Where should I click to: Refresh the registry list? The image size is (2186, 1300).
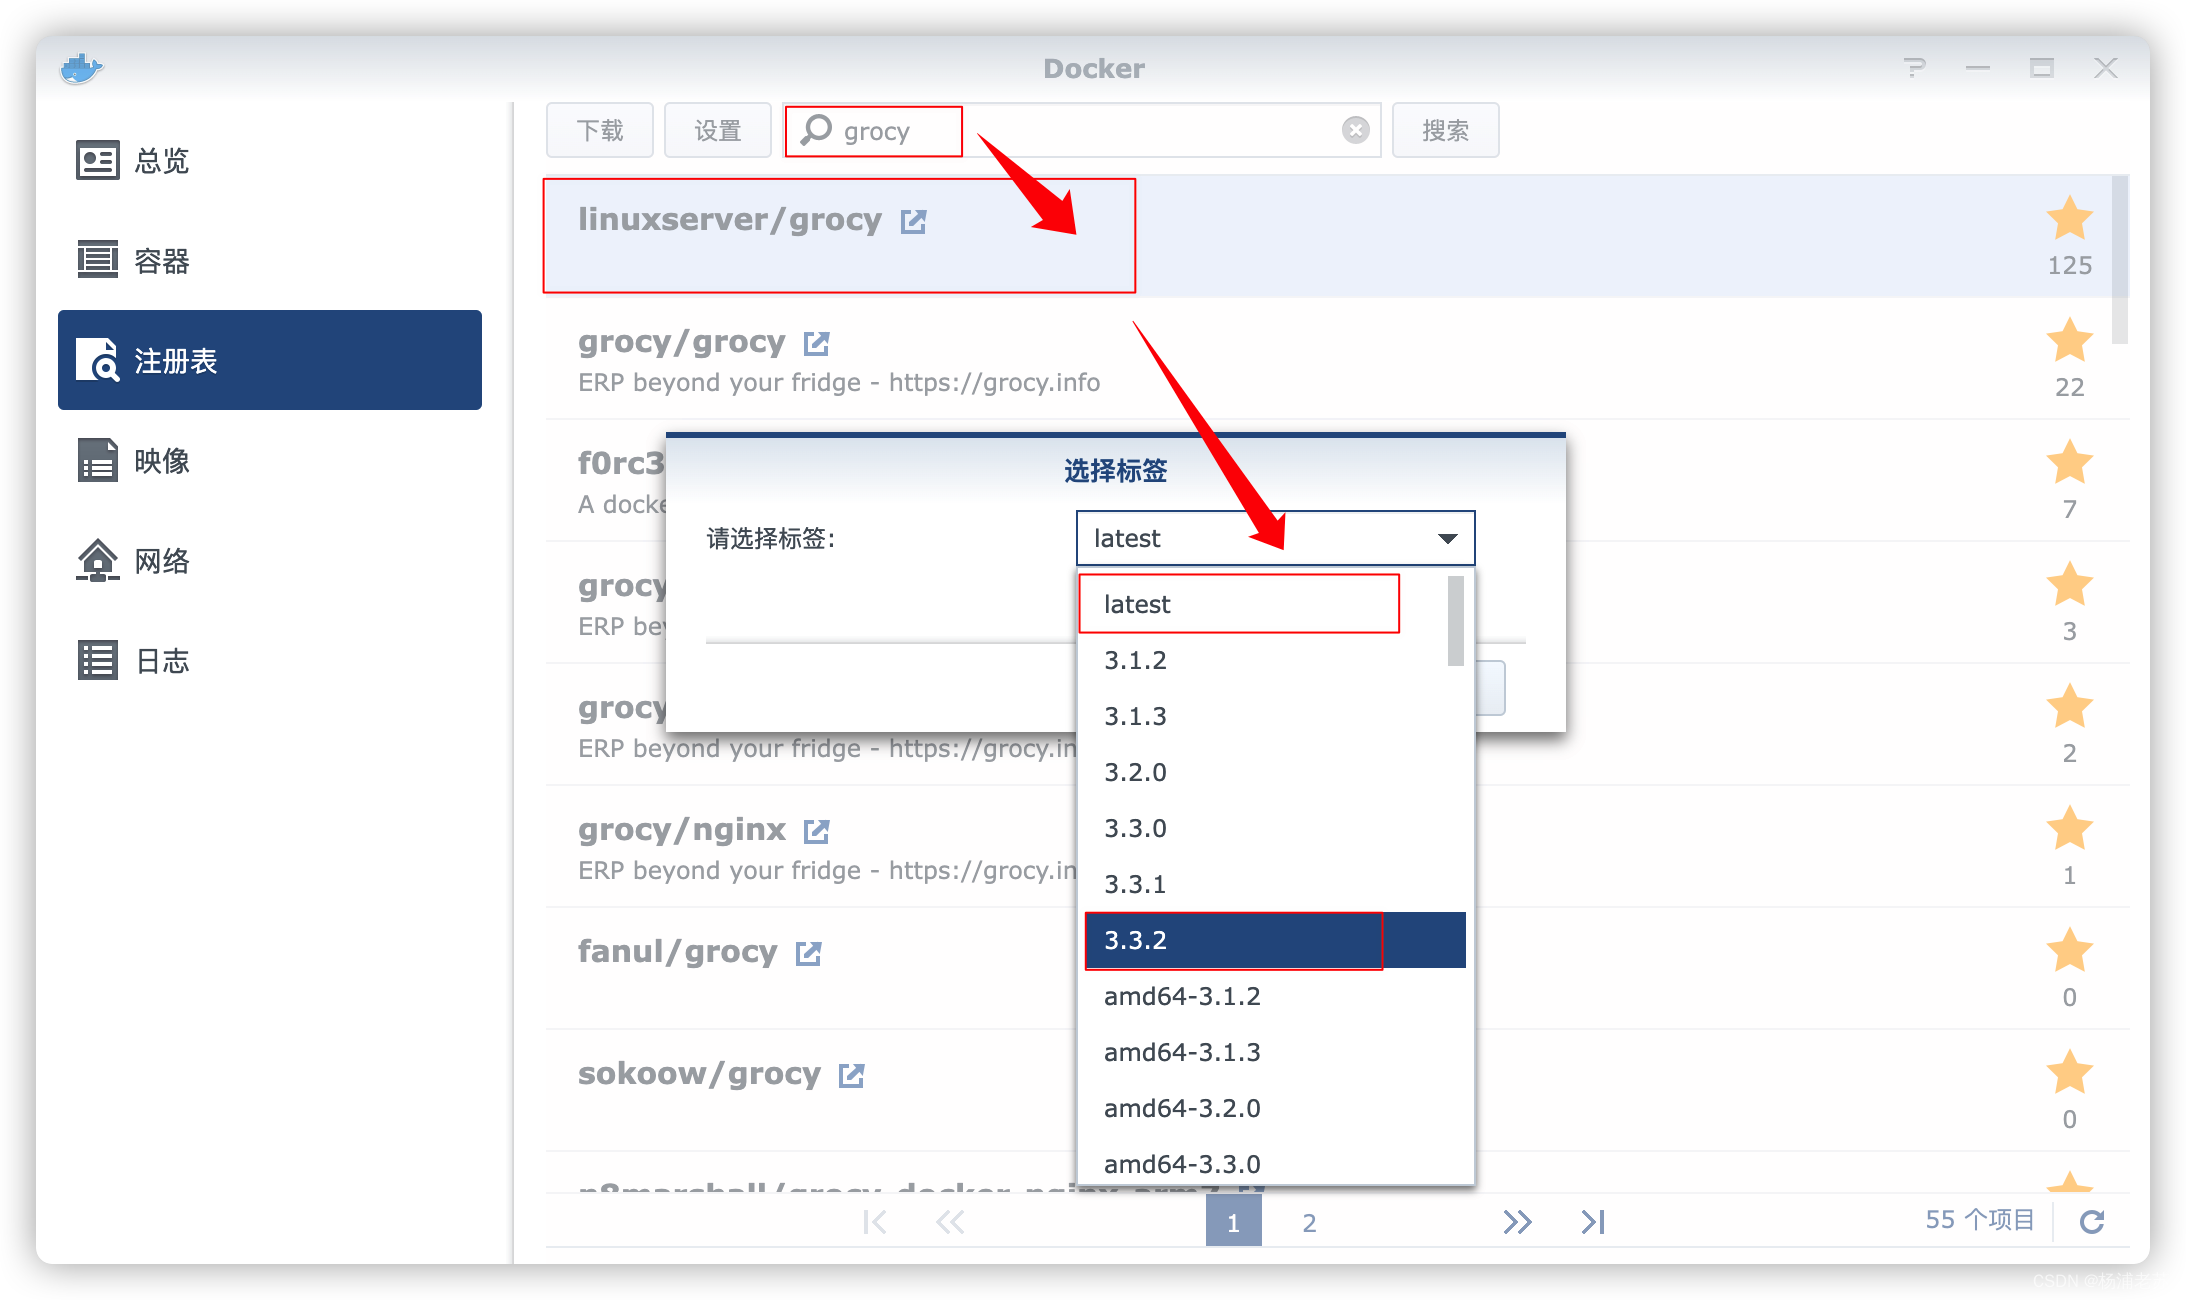(2093, 1221)
